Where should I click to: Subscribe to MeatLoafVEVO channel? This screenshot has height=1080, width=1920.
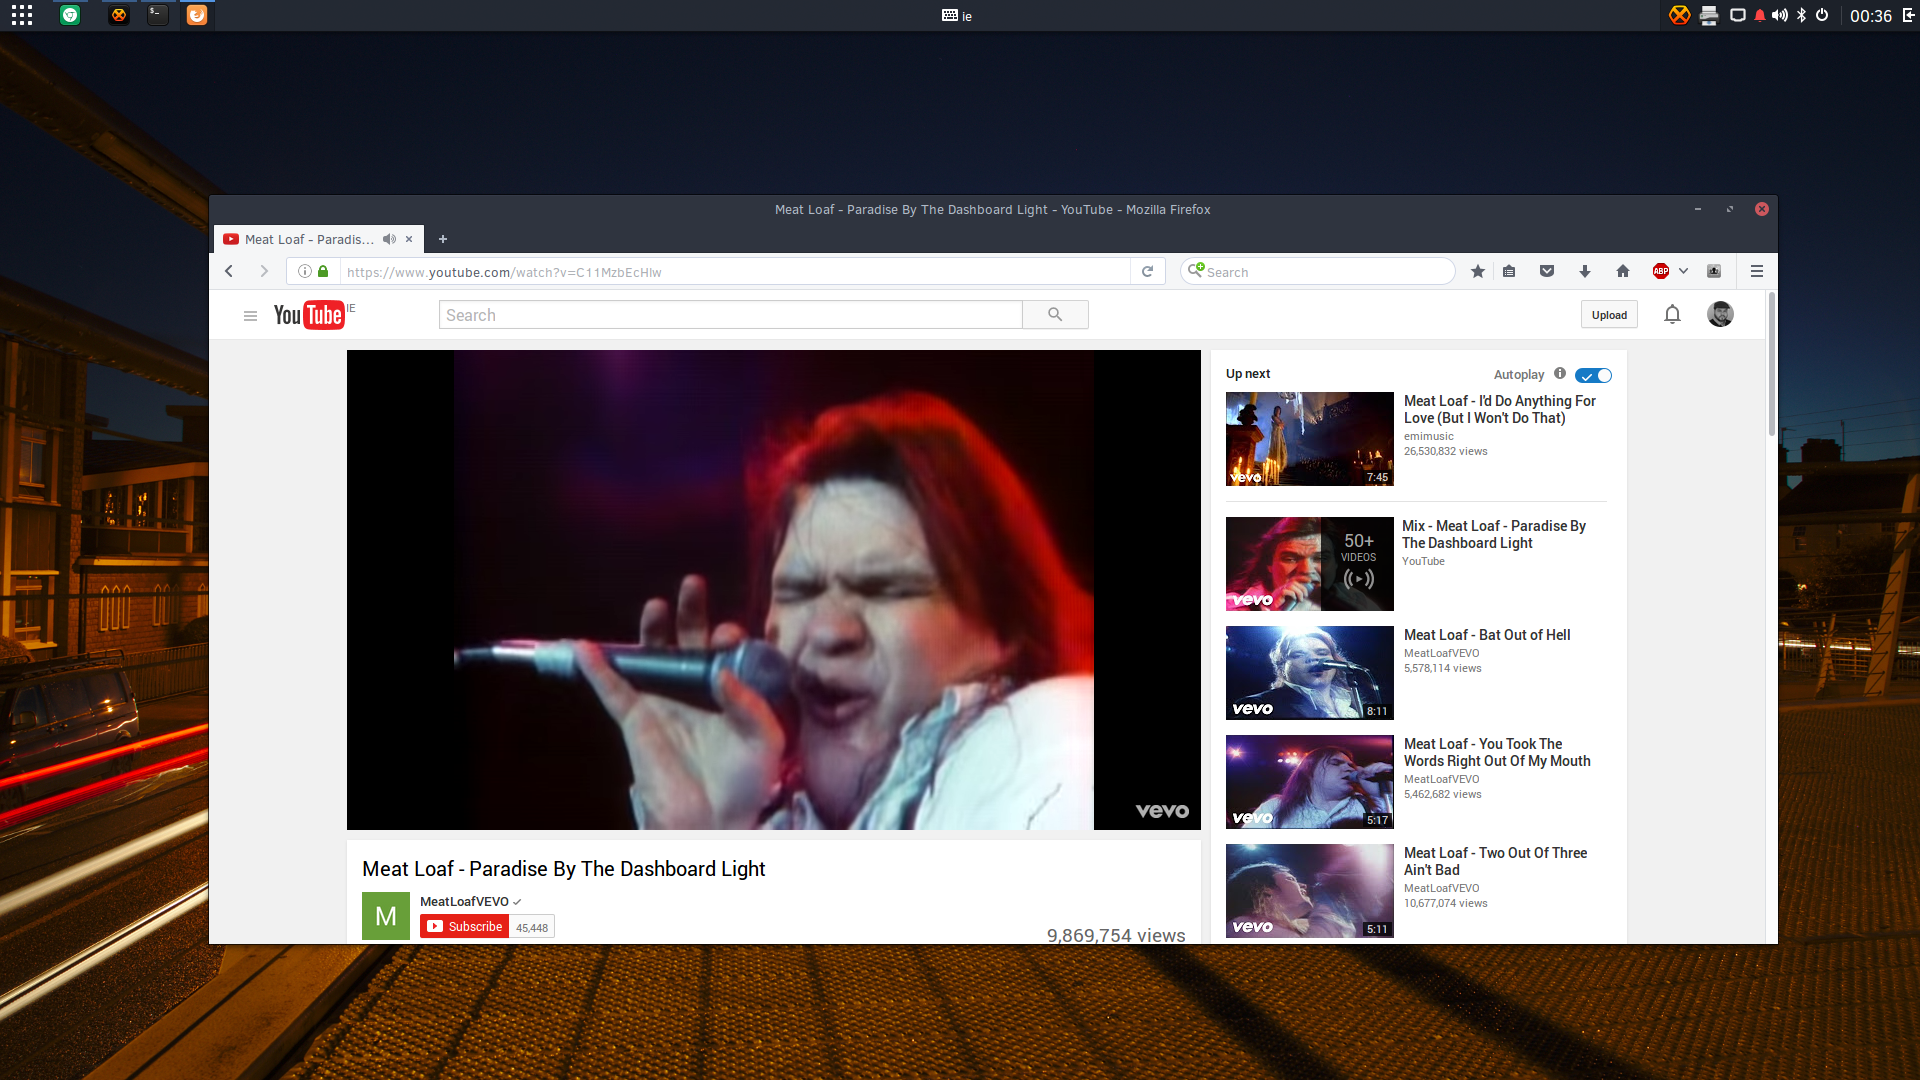pos(465,927)
